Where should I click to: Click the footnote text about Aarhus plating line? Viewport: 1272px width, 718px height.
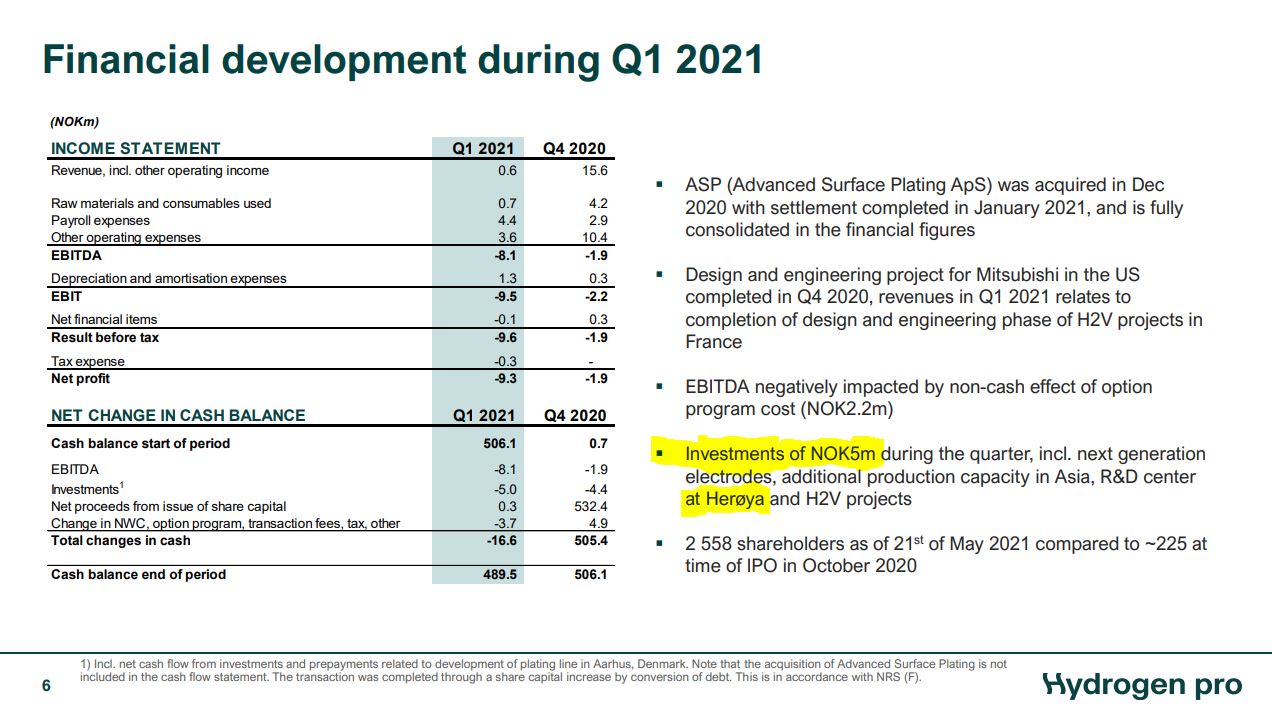pyautogui.click(x=543, y=670)
